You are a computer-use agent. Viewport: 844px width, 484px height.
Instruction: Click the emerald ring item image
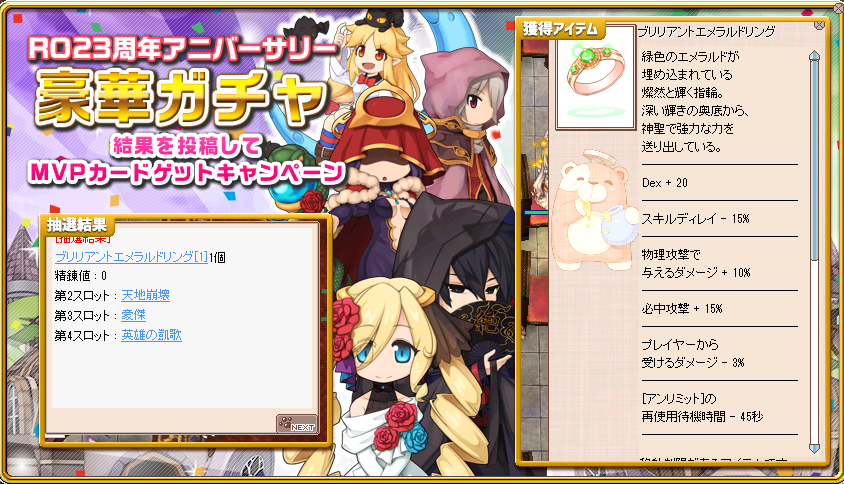595,77
